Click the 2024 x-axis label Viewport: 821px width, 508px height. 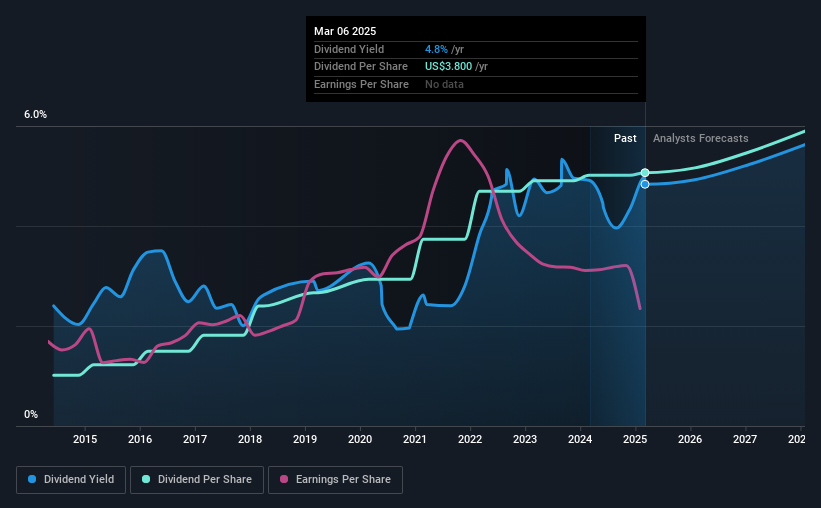(580, 439)
